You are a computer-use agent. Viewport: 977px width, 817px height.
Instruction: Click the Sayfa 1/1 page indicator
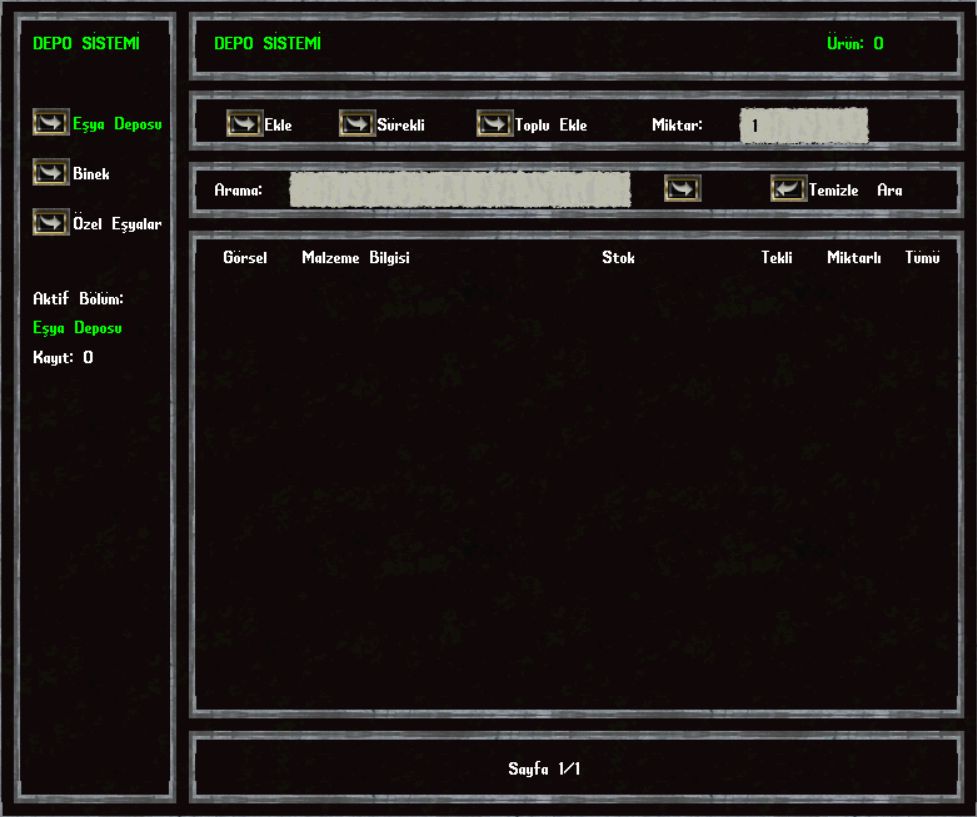(x=544, y=768)
